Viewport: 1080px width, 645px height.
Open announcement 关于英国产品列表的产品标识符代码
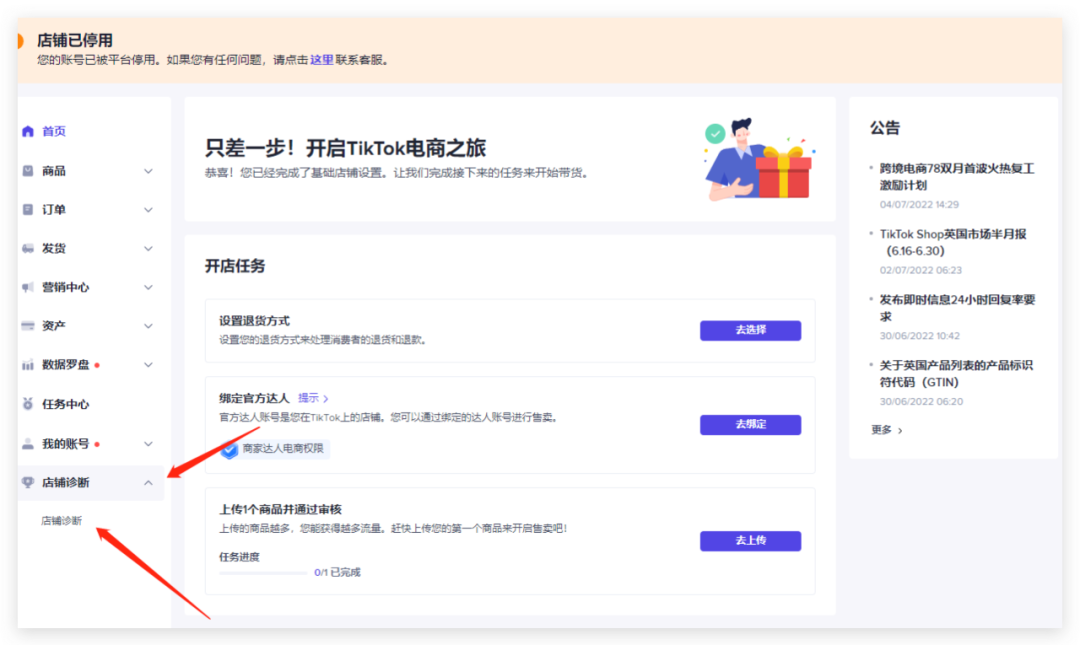(956, 373)
